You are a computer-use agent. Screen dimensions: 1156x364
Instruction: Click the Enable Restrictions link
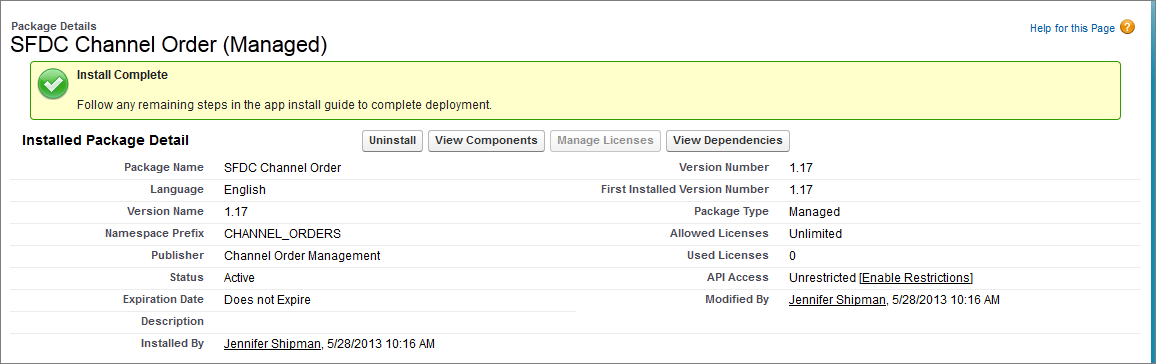click(x=916, y=278)
